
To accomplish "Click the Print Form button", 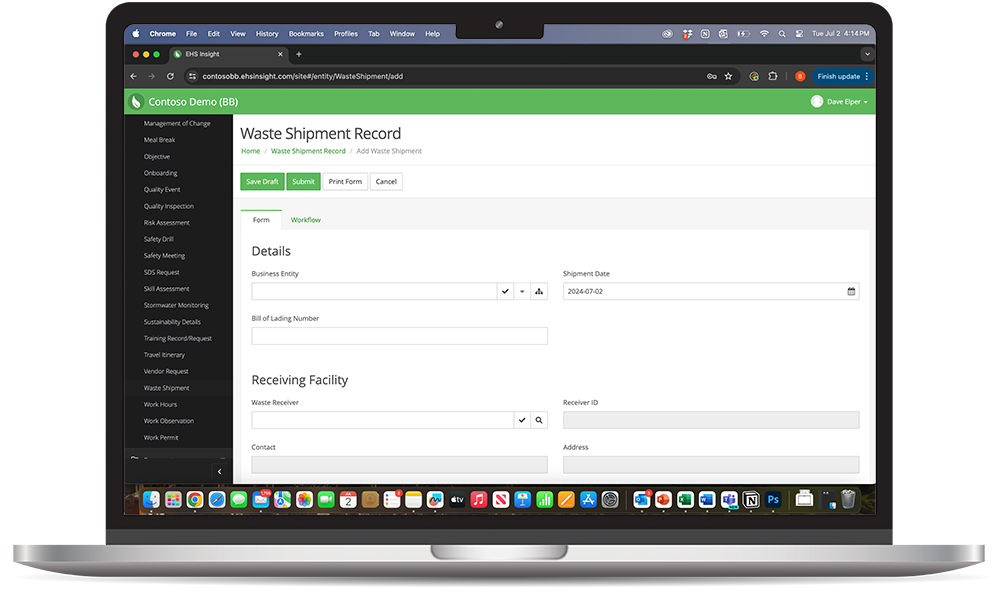I will pos(345,182).
